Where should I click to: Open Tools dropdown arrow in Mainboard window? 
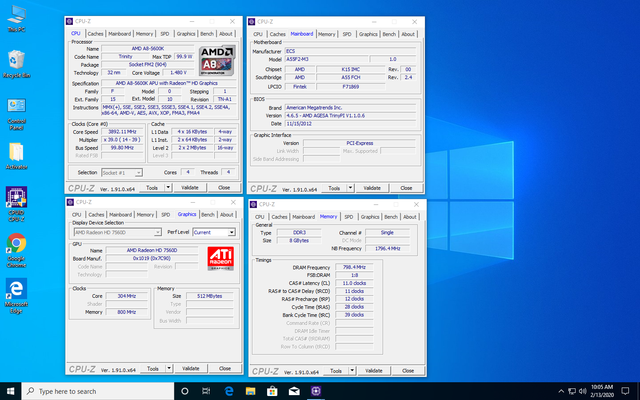350,188
